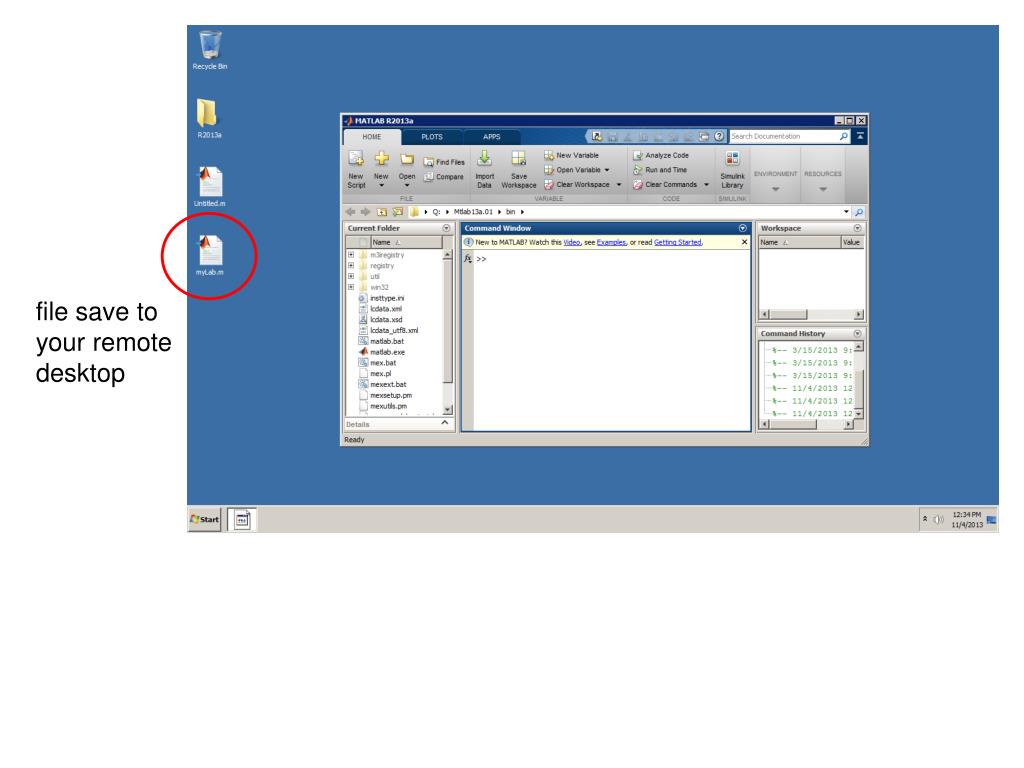Click the Windows Start button
This screenshot has width=1024, height=768.
[204, 520]
